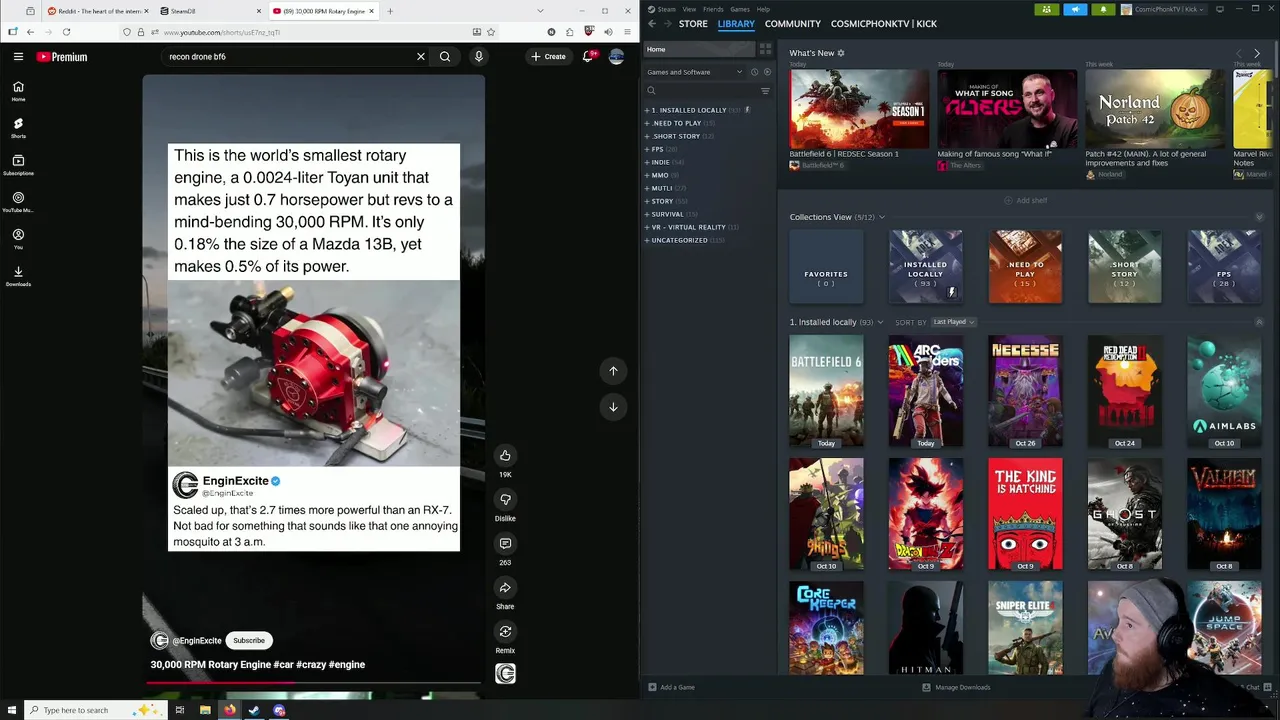Viewport: 1280px width, 720px height.
Task: Open @EnginExcite channel link
Action: point(197,641)
